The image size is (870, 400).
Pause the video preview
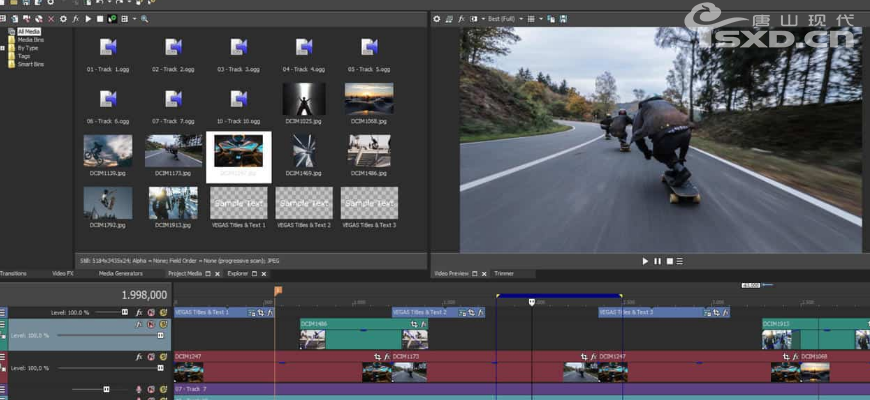(x=657, y=261)
